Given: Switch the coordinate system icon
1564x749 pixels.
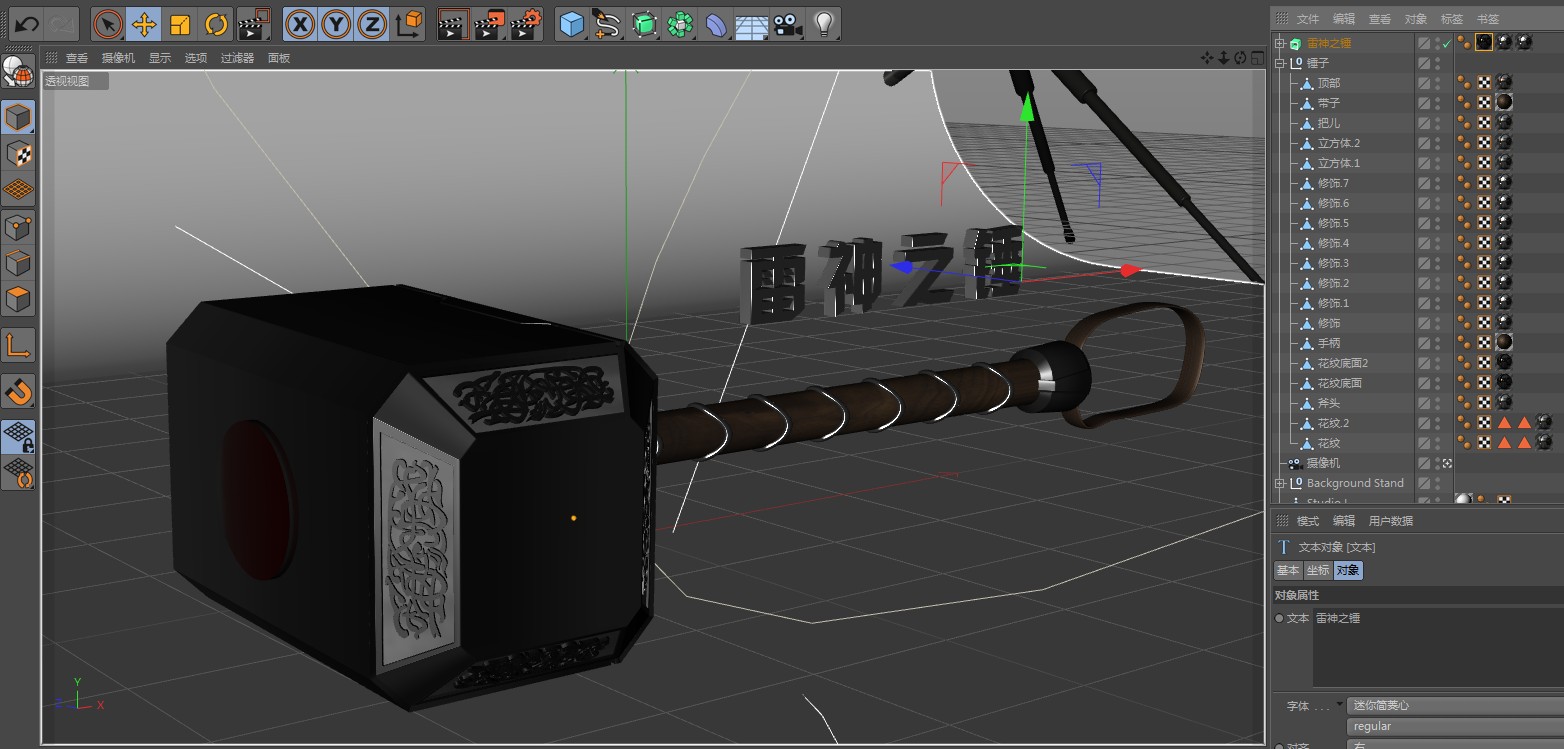Looking at the screenshot, I should [408, 23].
